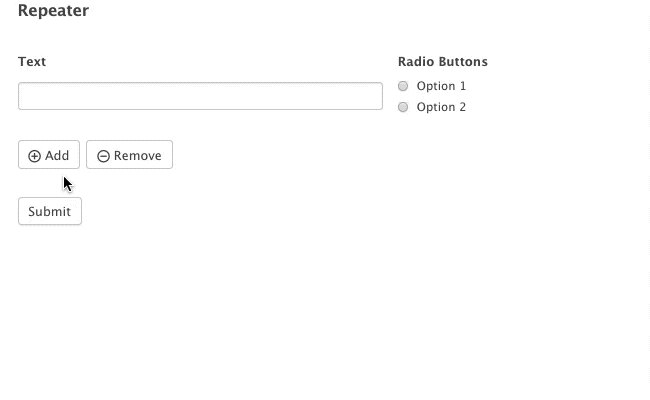Click the "Submit" button text

(x=49, y=211)
